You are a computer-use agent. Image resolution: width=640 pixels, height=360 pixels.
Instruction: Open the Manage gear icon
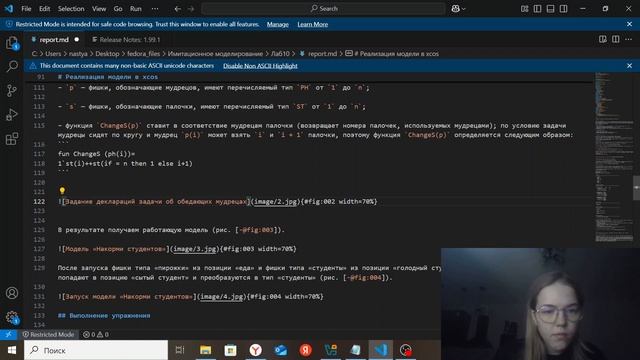point(12,317)
